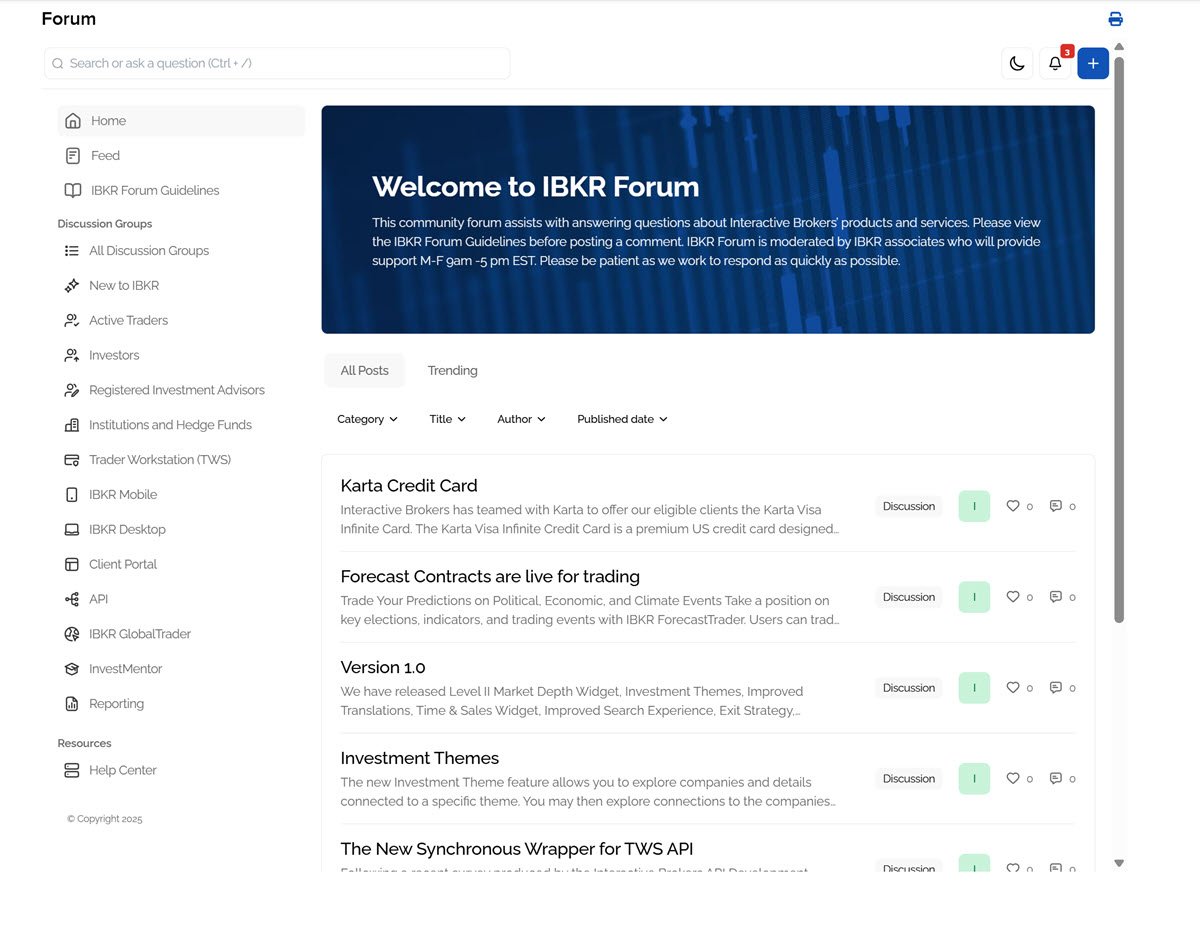The width and height of the screenshot is (1200, 925).
Task: Open the Published date dropdown
Action: (622, 419)
